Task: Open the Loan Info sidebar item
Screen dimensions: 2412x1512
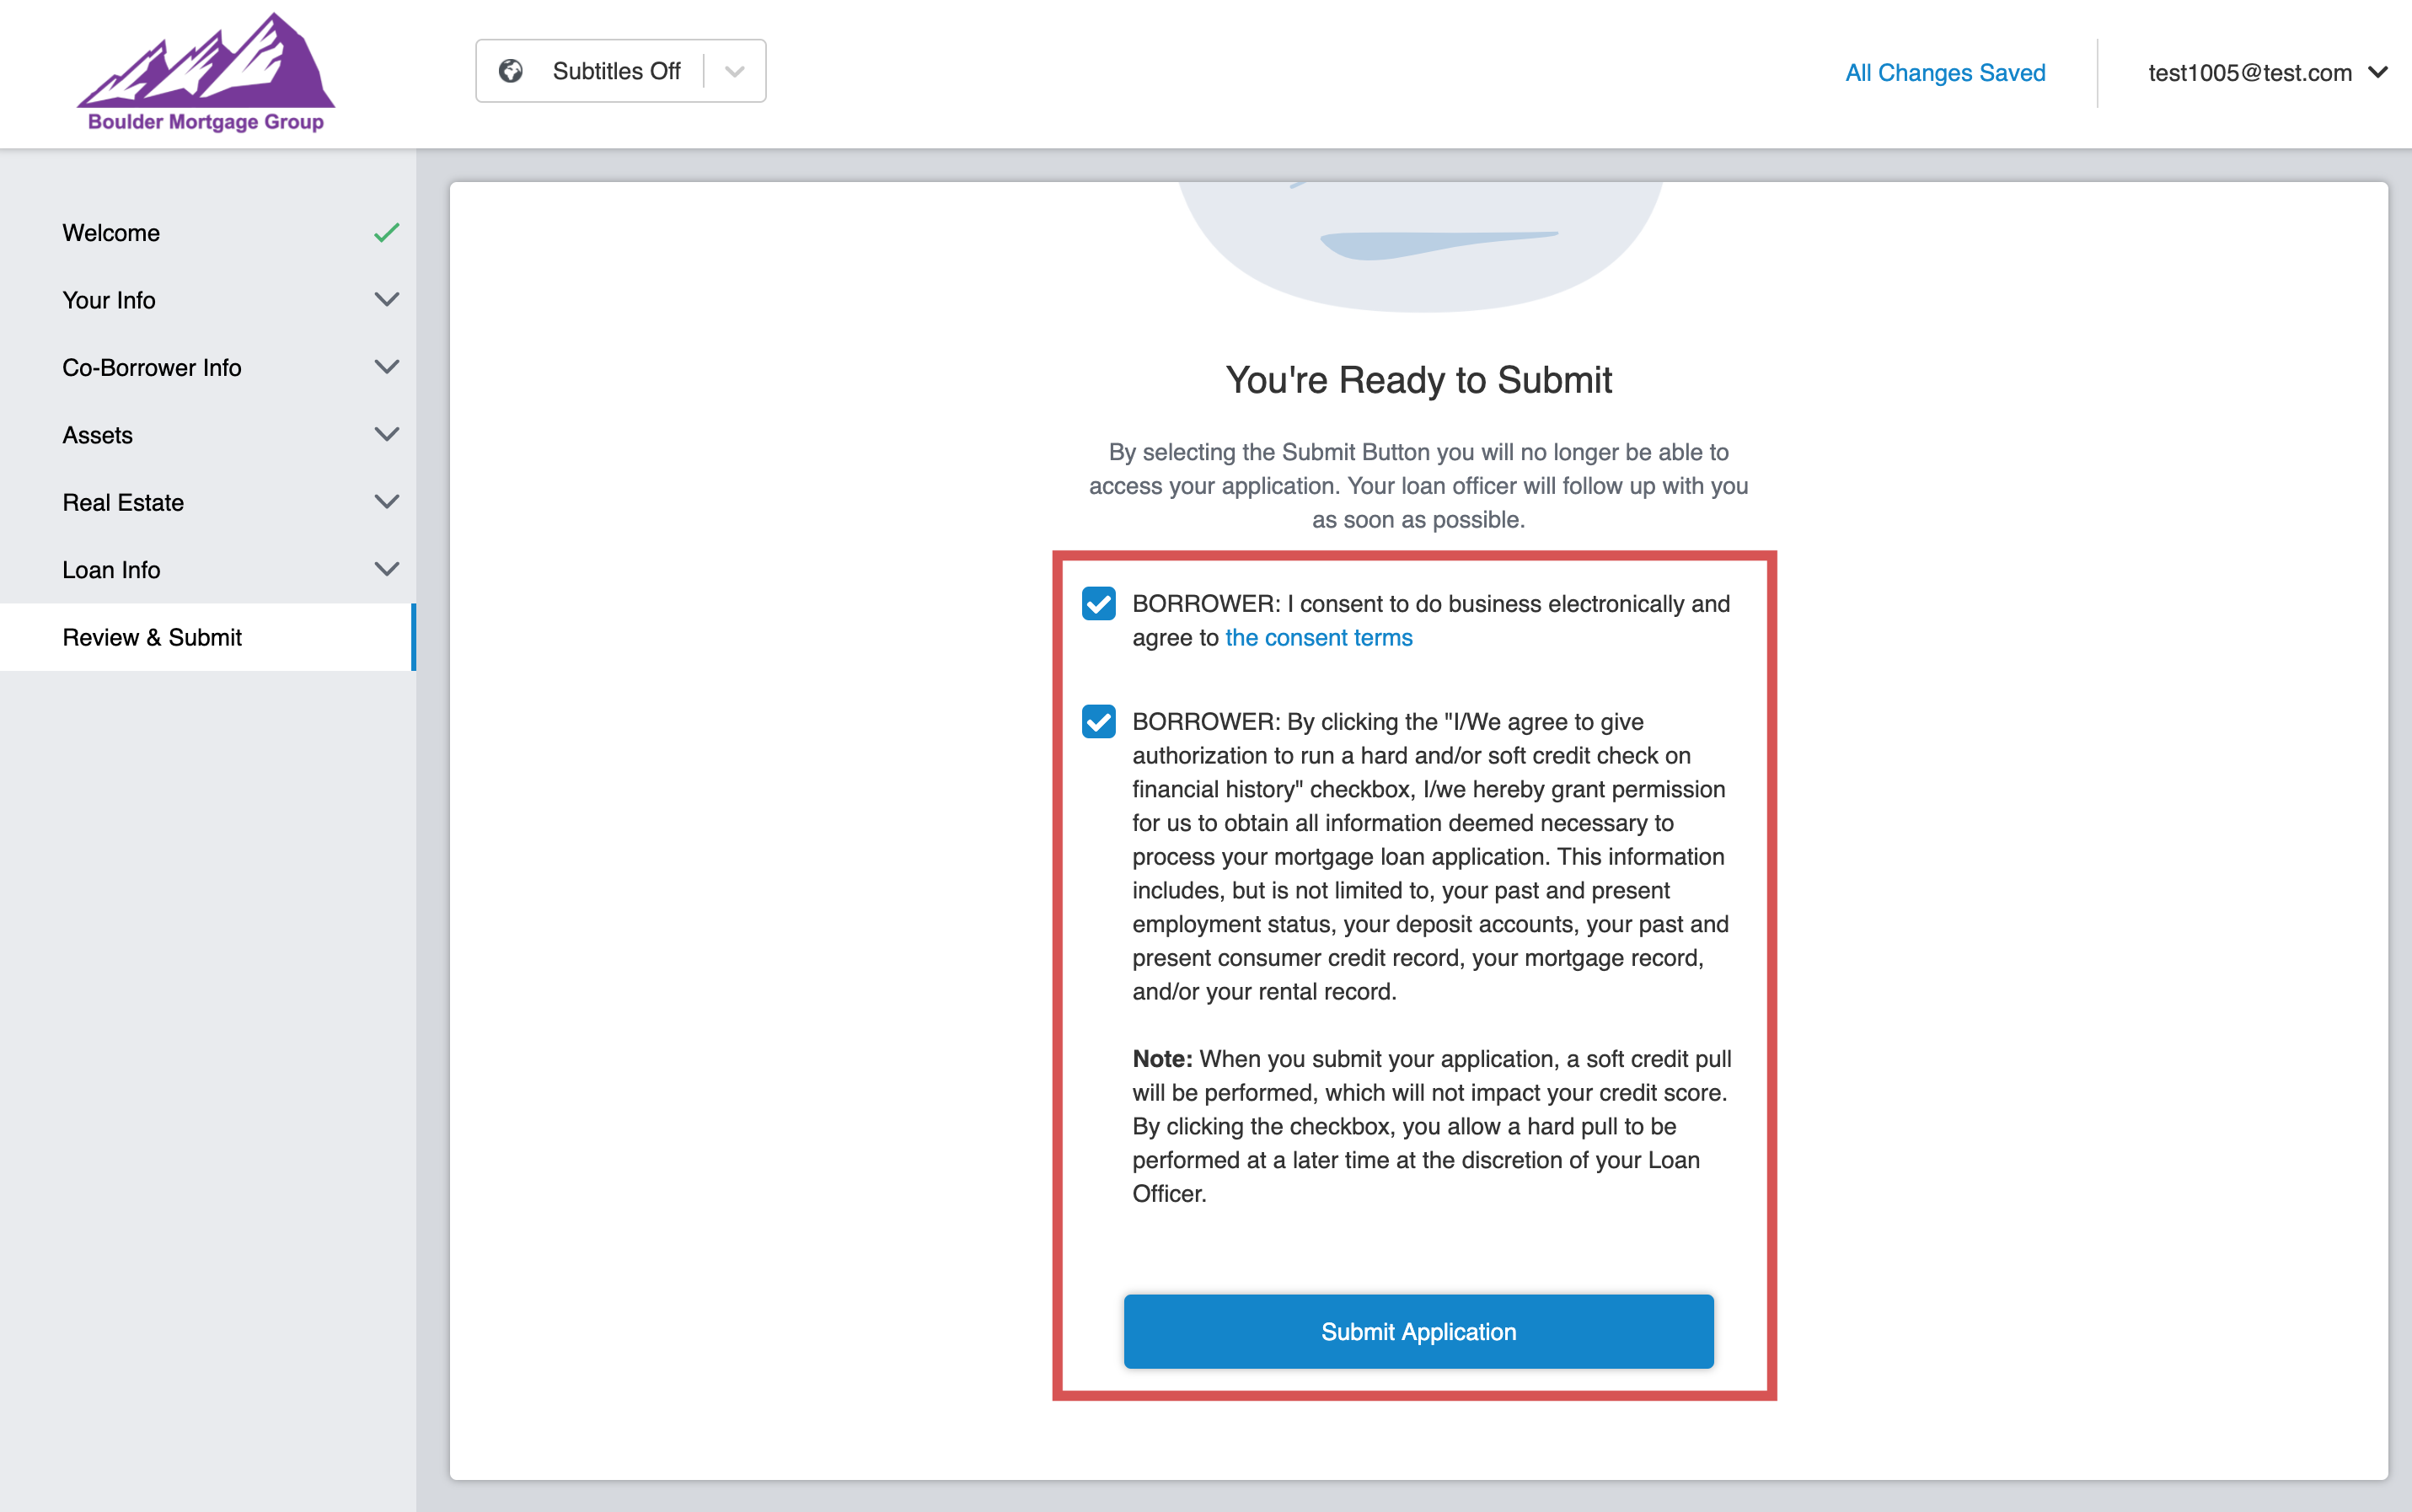Action: pos(111,570)
